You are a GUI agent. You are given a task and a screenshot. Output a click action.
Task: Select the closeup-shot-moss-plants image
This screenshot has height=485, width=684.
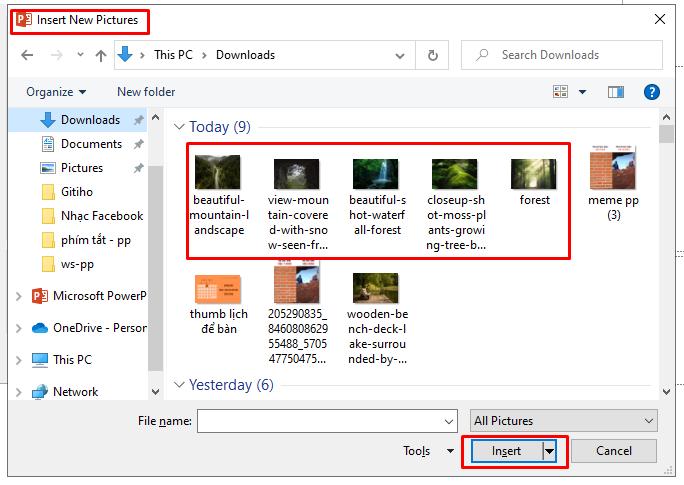[x=456, y=204]
